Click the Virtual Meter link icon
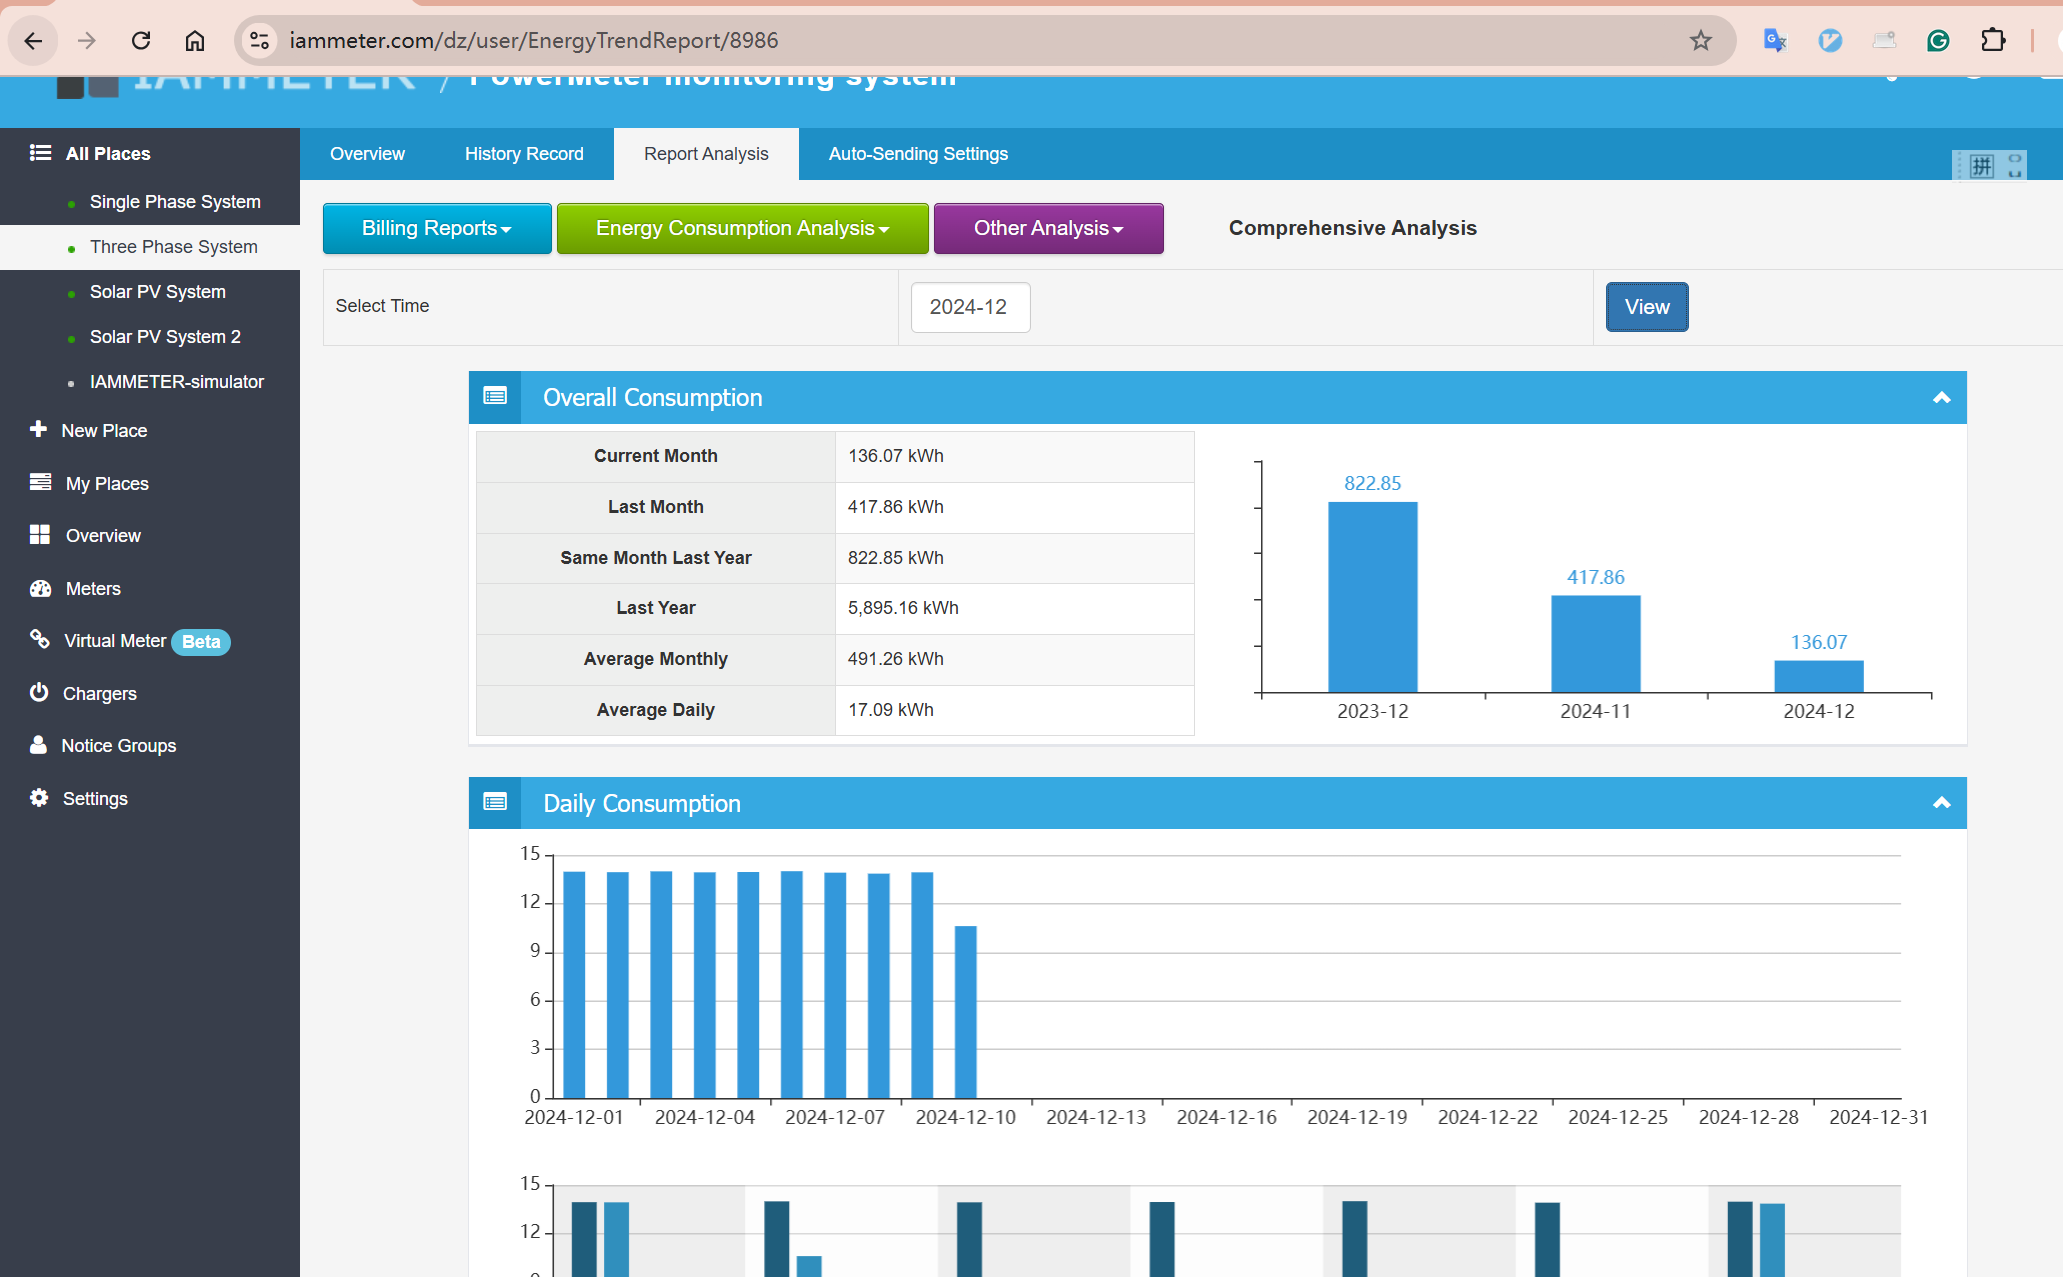Viewport: 2063px width, 1277px height. click(x=40, y=639)
